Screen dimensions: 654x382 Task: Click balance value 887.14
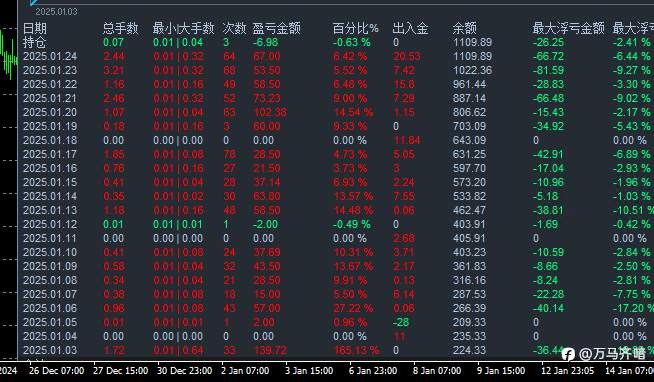pos(469,98)
